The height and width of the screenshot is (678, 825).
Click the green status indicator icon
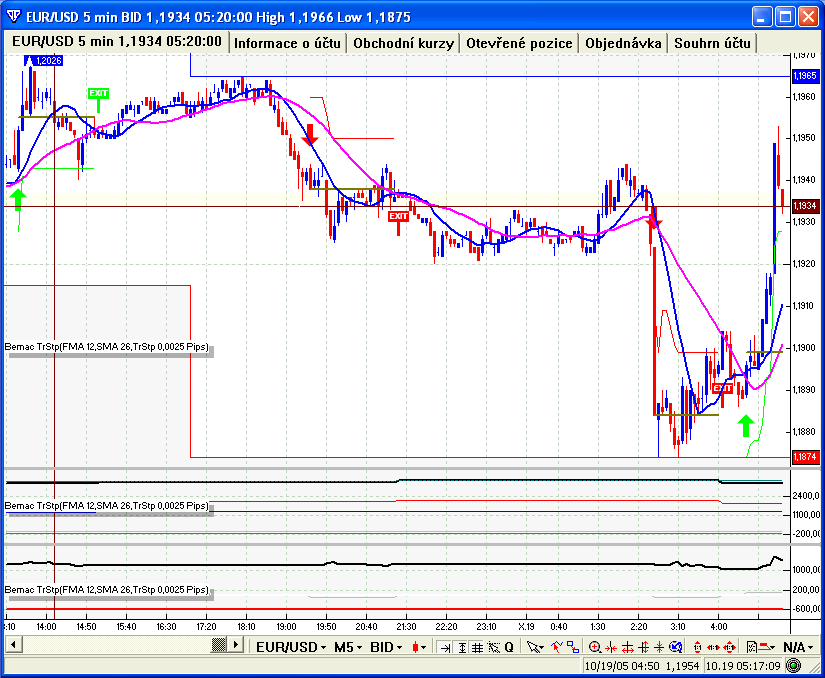tap(793, 665)
